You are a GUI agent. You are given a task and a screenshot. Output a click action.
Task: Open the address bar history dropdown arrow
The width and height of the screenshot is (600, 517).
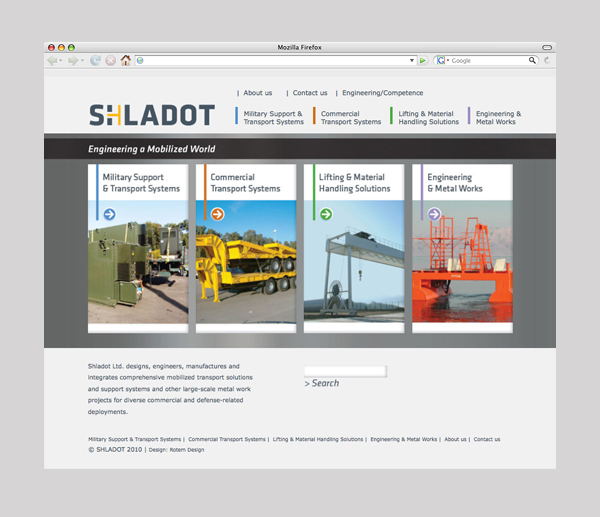412,60
